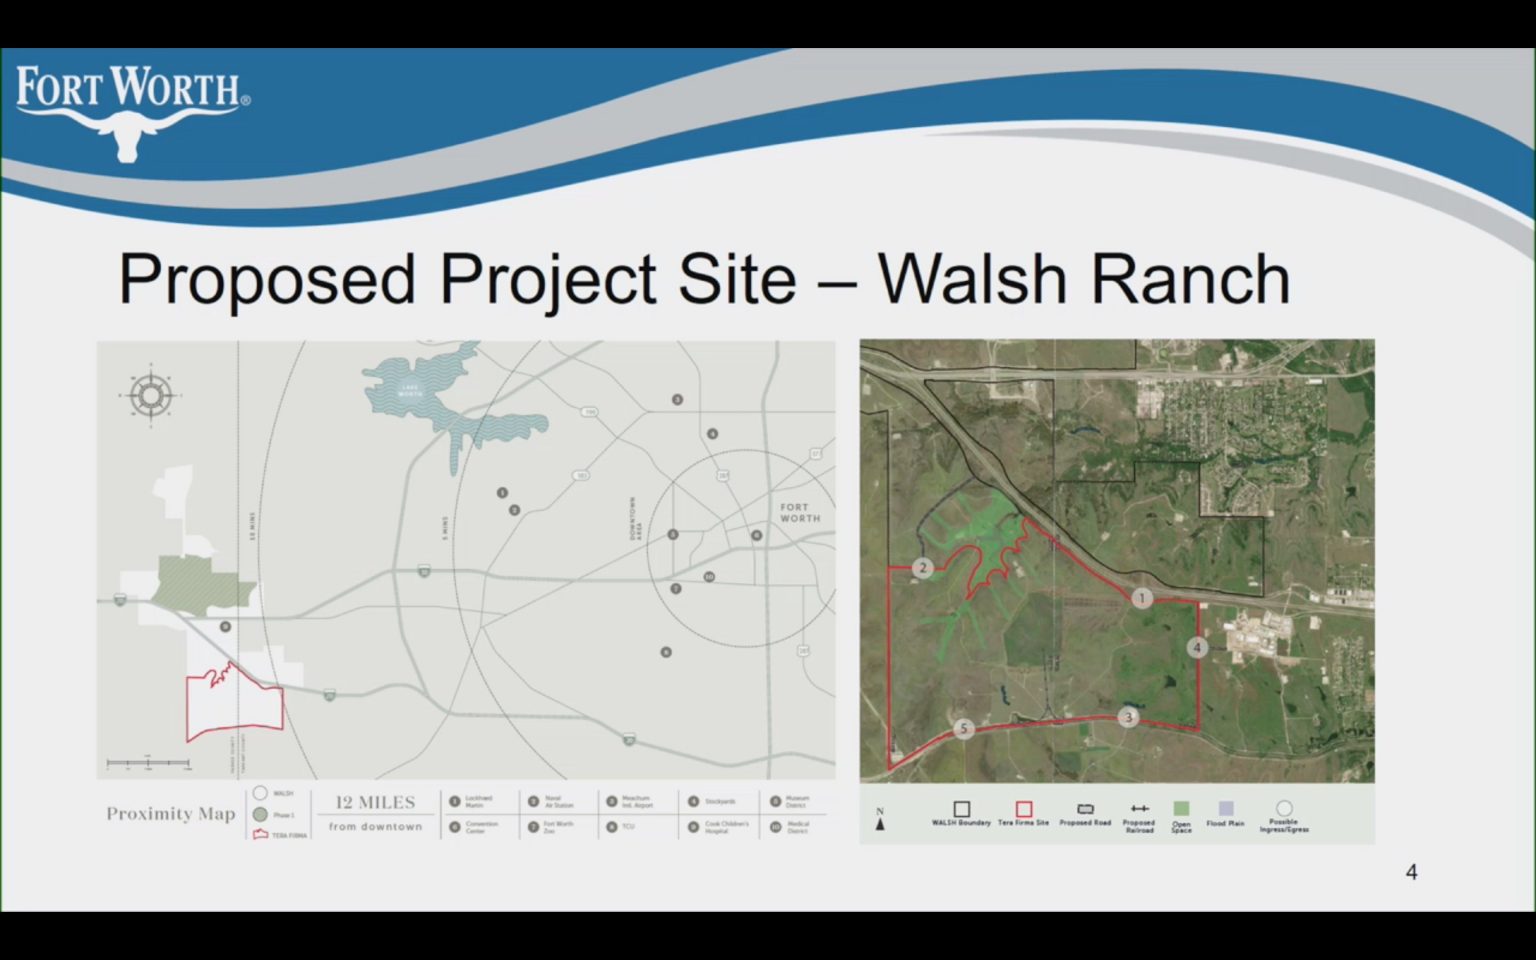Select ingress marker 4 on the aerial map

[x=1197, y=647]
